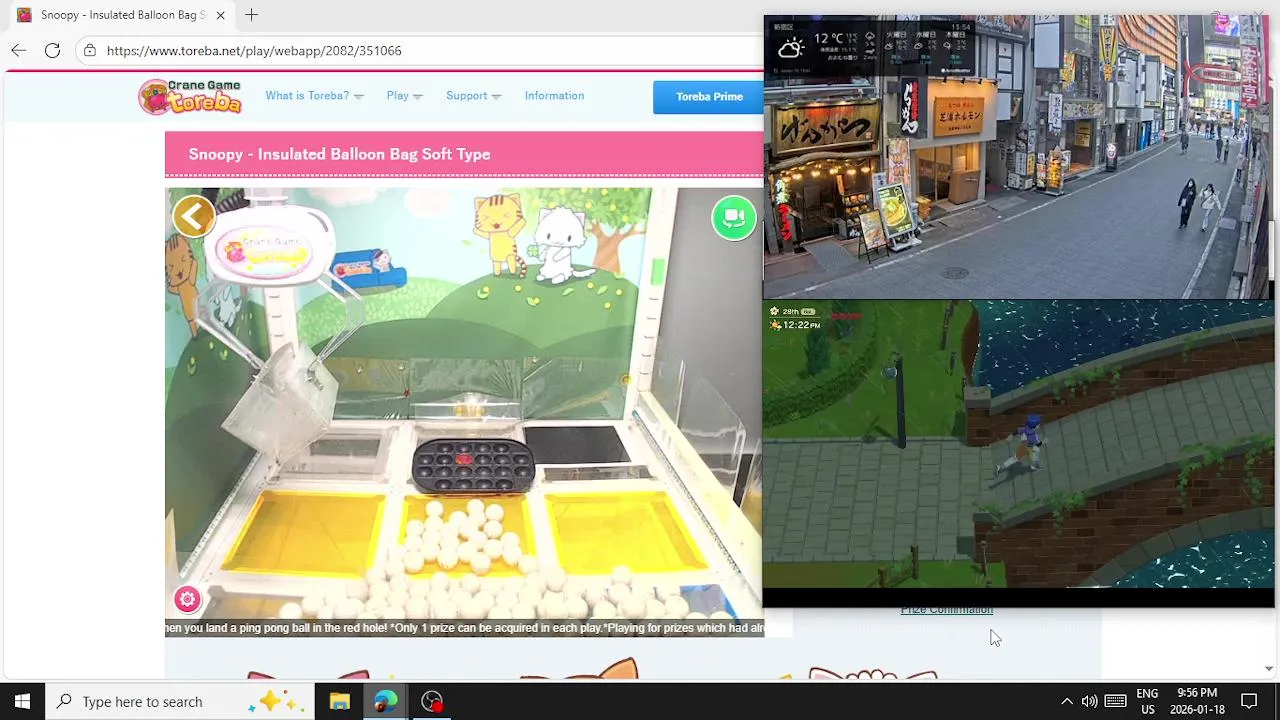
Task: Click the Edge browser taskbar icon
Action: (385, 701)
